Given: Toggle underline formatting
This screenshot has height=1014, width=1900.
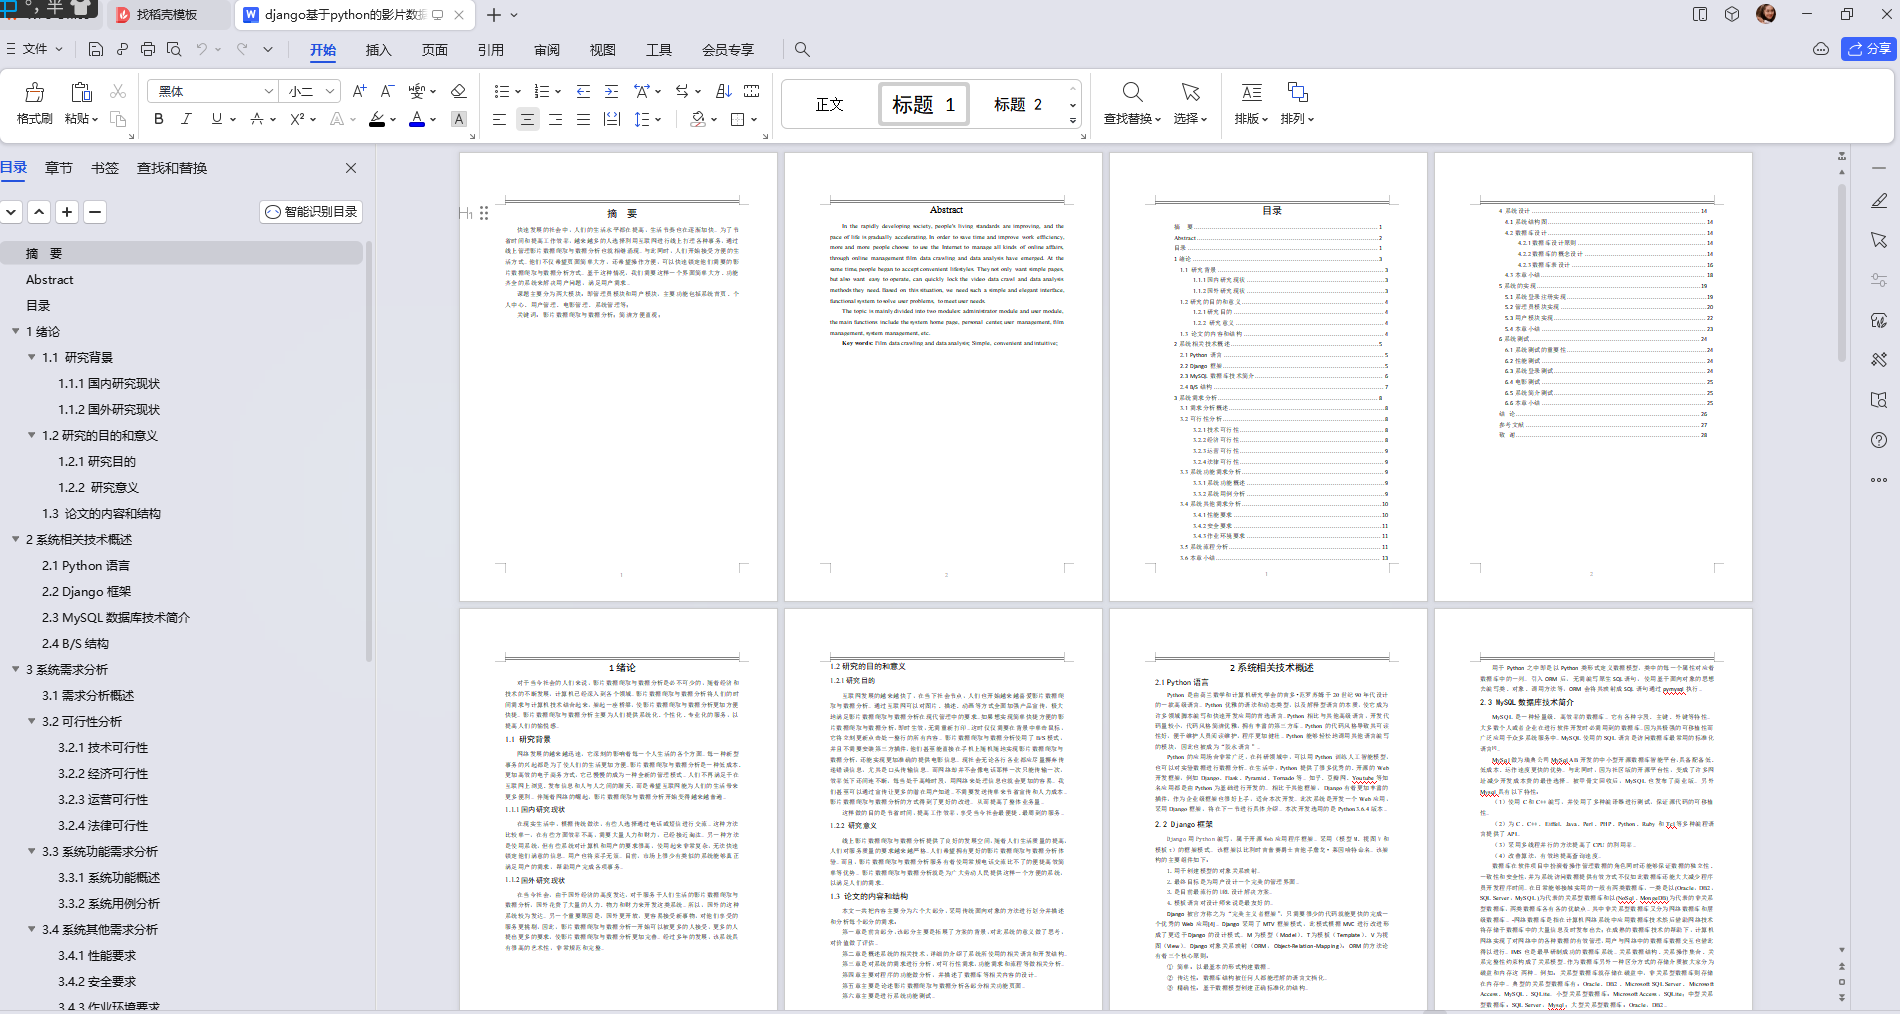Looking at the screenshot, I should click(x=216, y=119).
